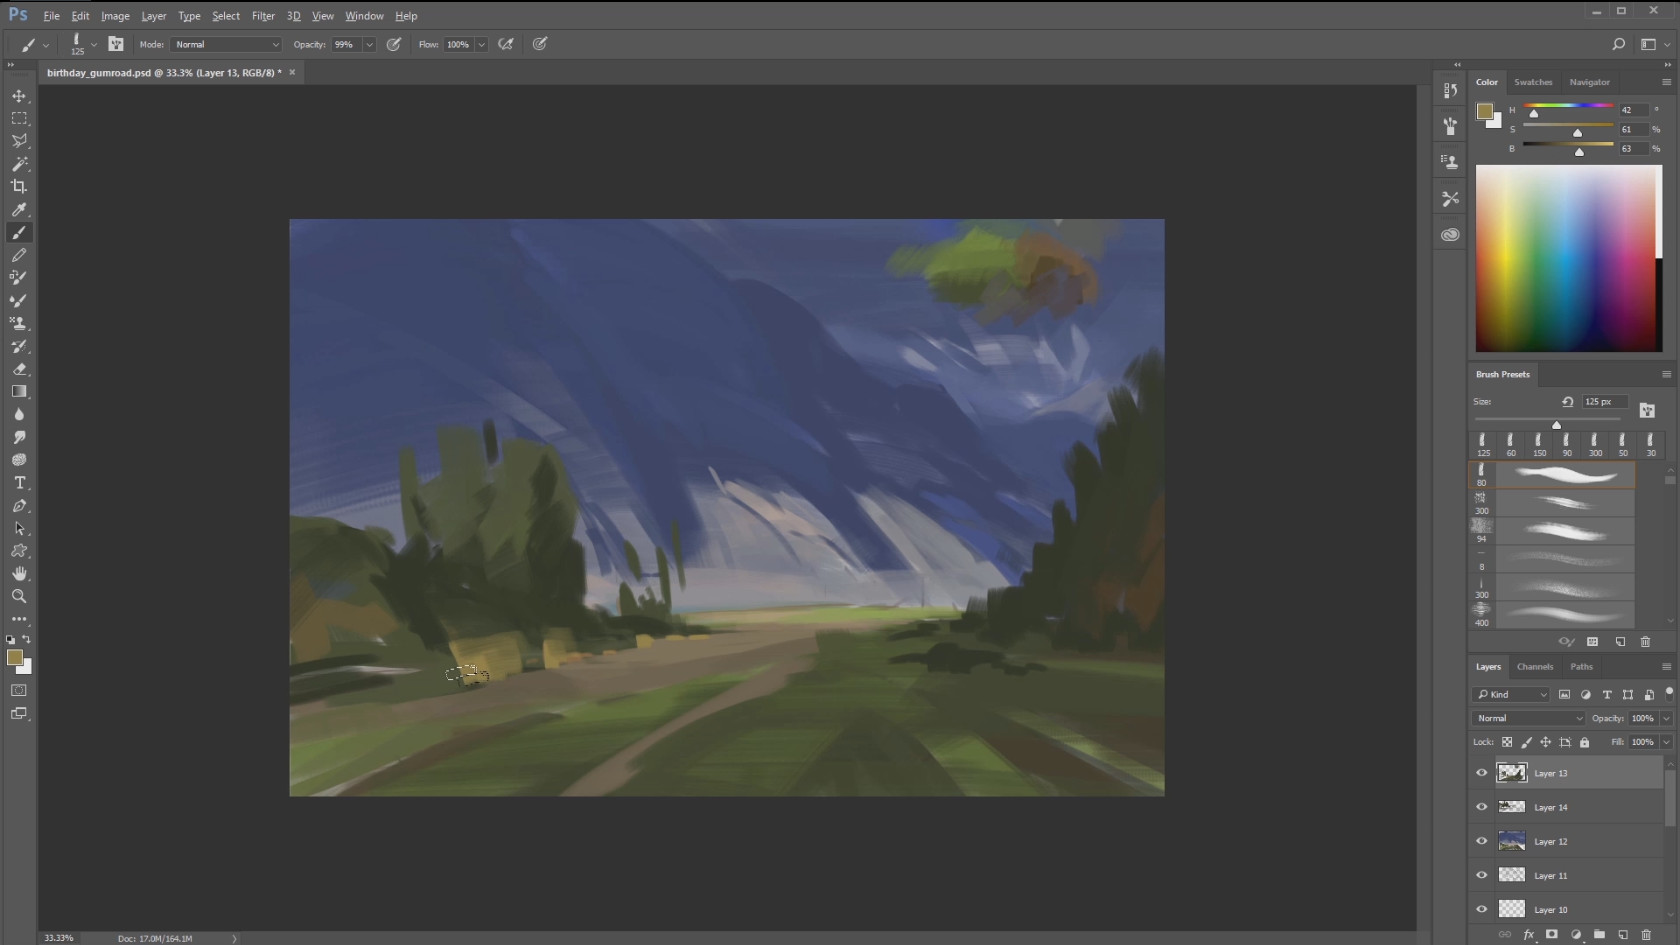Open the Creative Cloud Libraries panel icon

point(1450,235)
